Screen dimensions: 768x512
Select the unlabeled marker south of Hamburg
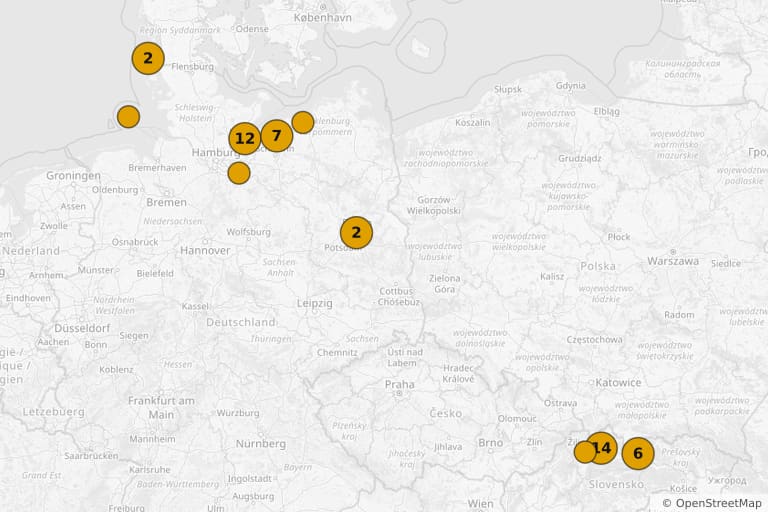point(239,173)
